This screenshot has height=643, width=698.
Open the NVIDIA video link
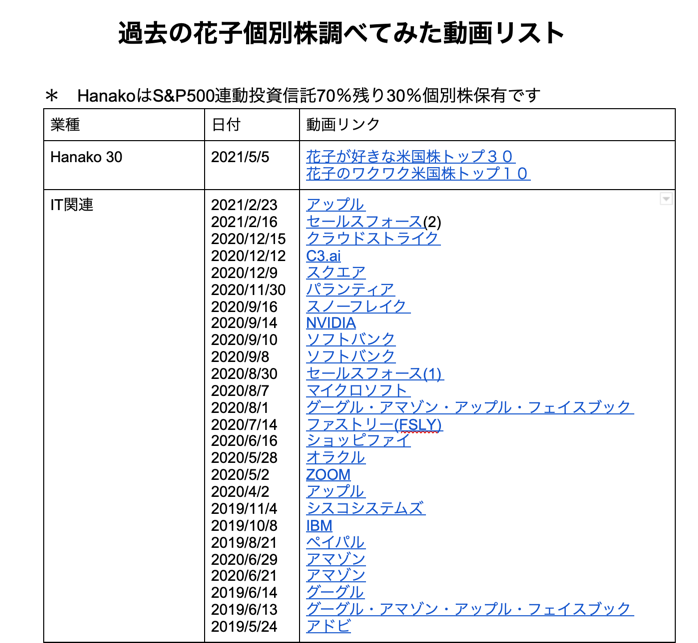click(331, 323)
